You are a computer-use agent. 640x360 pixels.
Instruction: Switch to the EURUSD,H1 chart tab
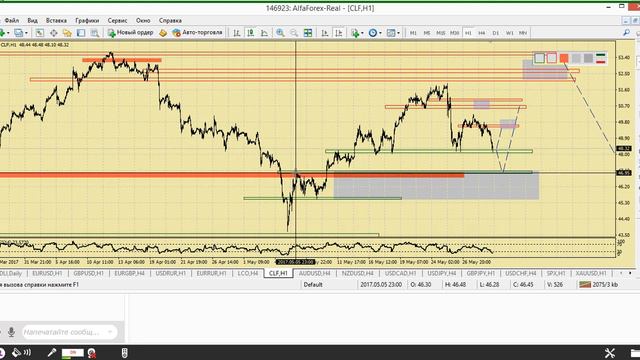click(47, 273)
